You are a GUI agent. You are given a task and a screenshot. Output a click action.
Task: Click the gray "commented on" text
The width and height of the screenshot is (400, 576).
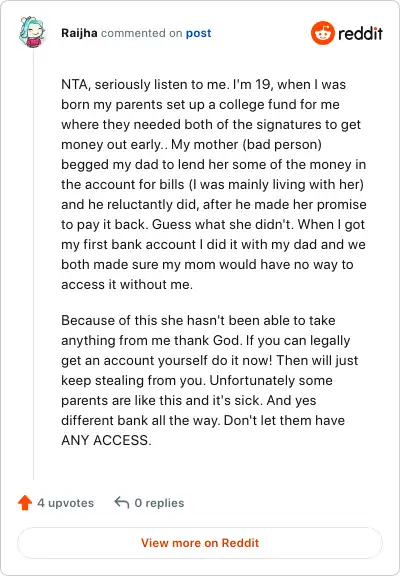coord(142,33)
